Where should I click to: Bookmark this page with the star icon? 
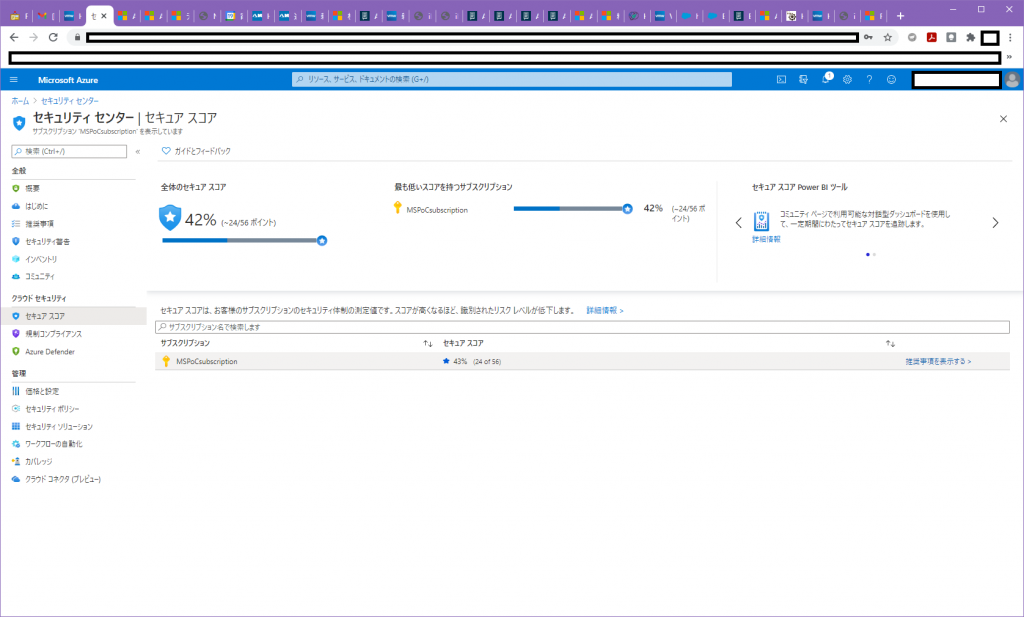coord(888,38)
